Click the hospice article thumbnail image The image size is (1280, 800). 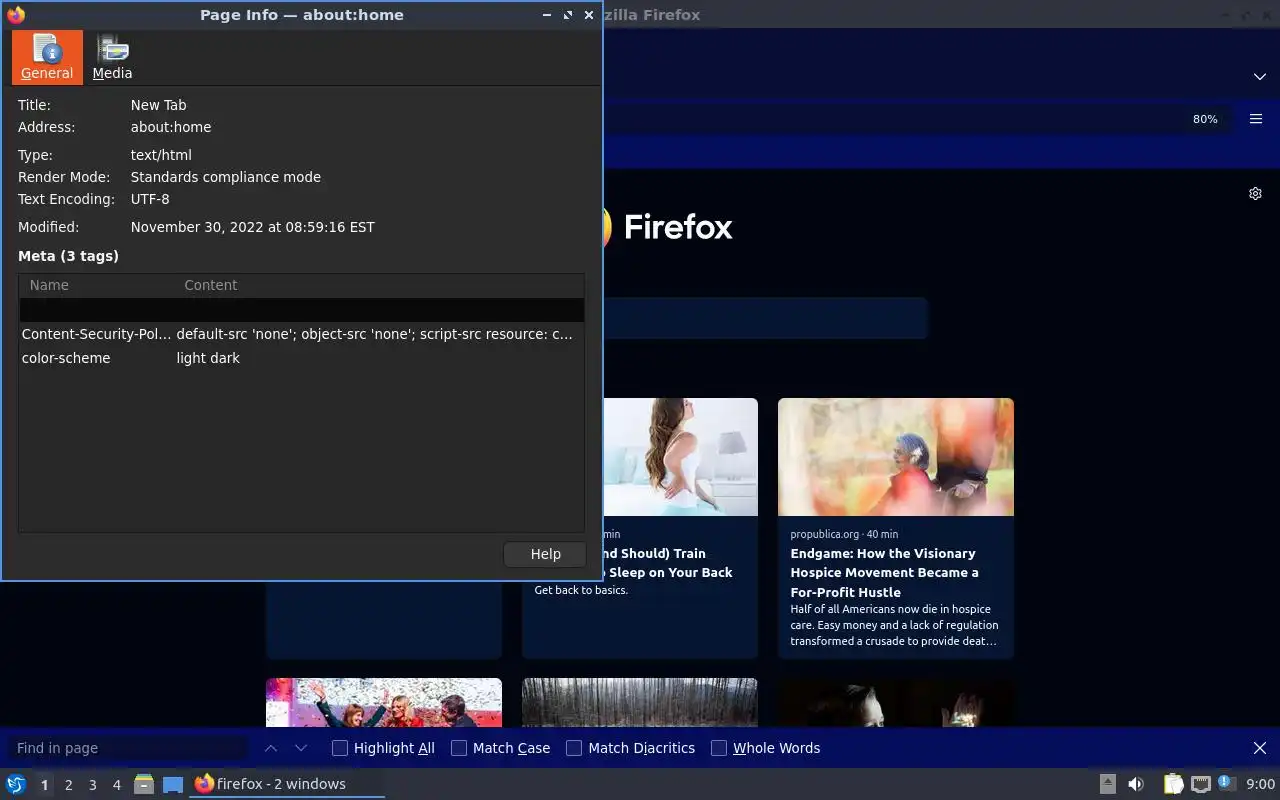pos(896,457)
